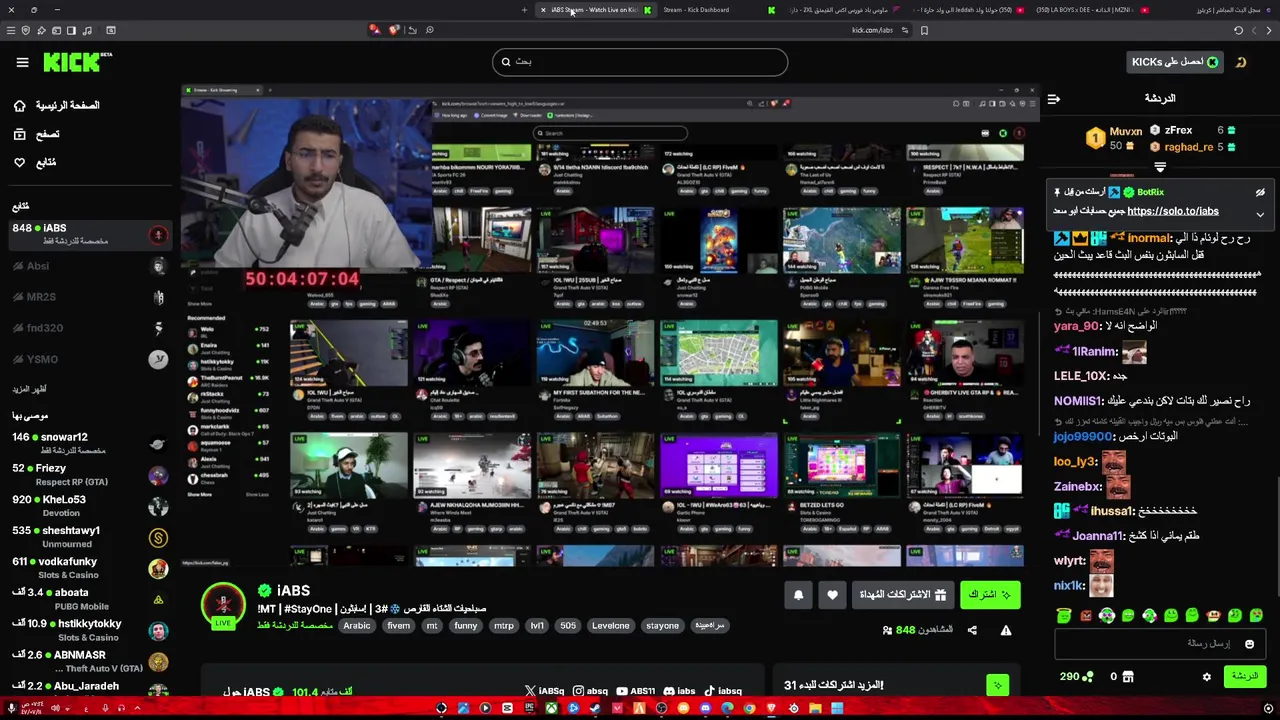The image size is (1280, 720).
Task: Hide the pinned BotRix message
Action: 1260,192
